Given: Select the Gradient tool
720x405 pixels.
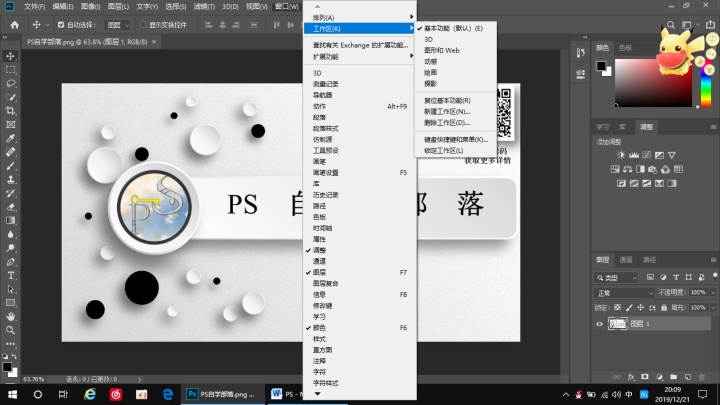Looking at the screenshot, I should coord(10,220).
